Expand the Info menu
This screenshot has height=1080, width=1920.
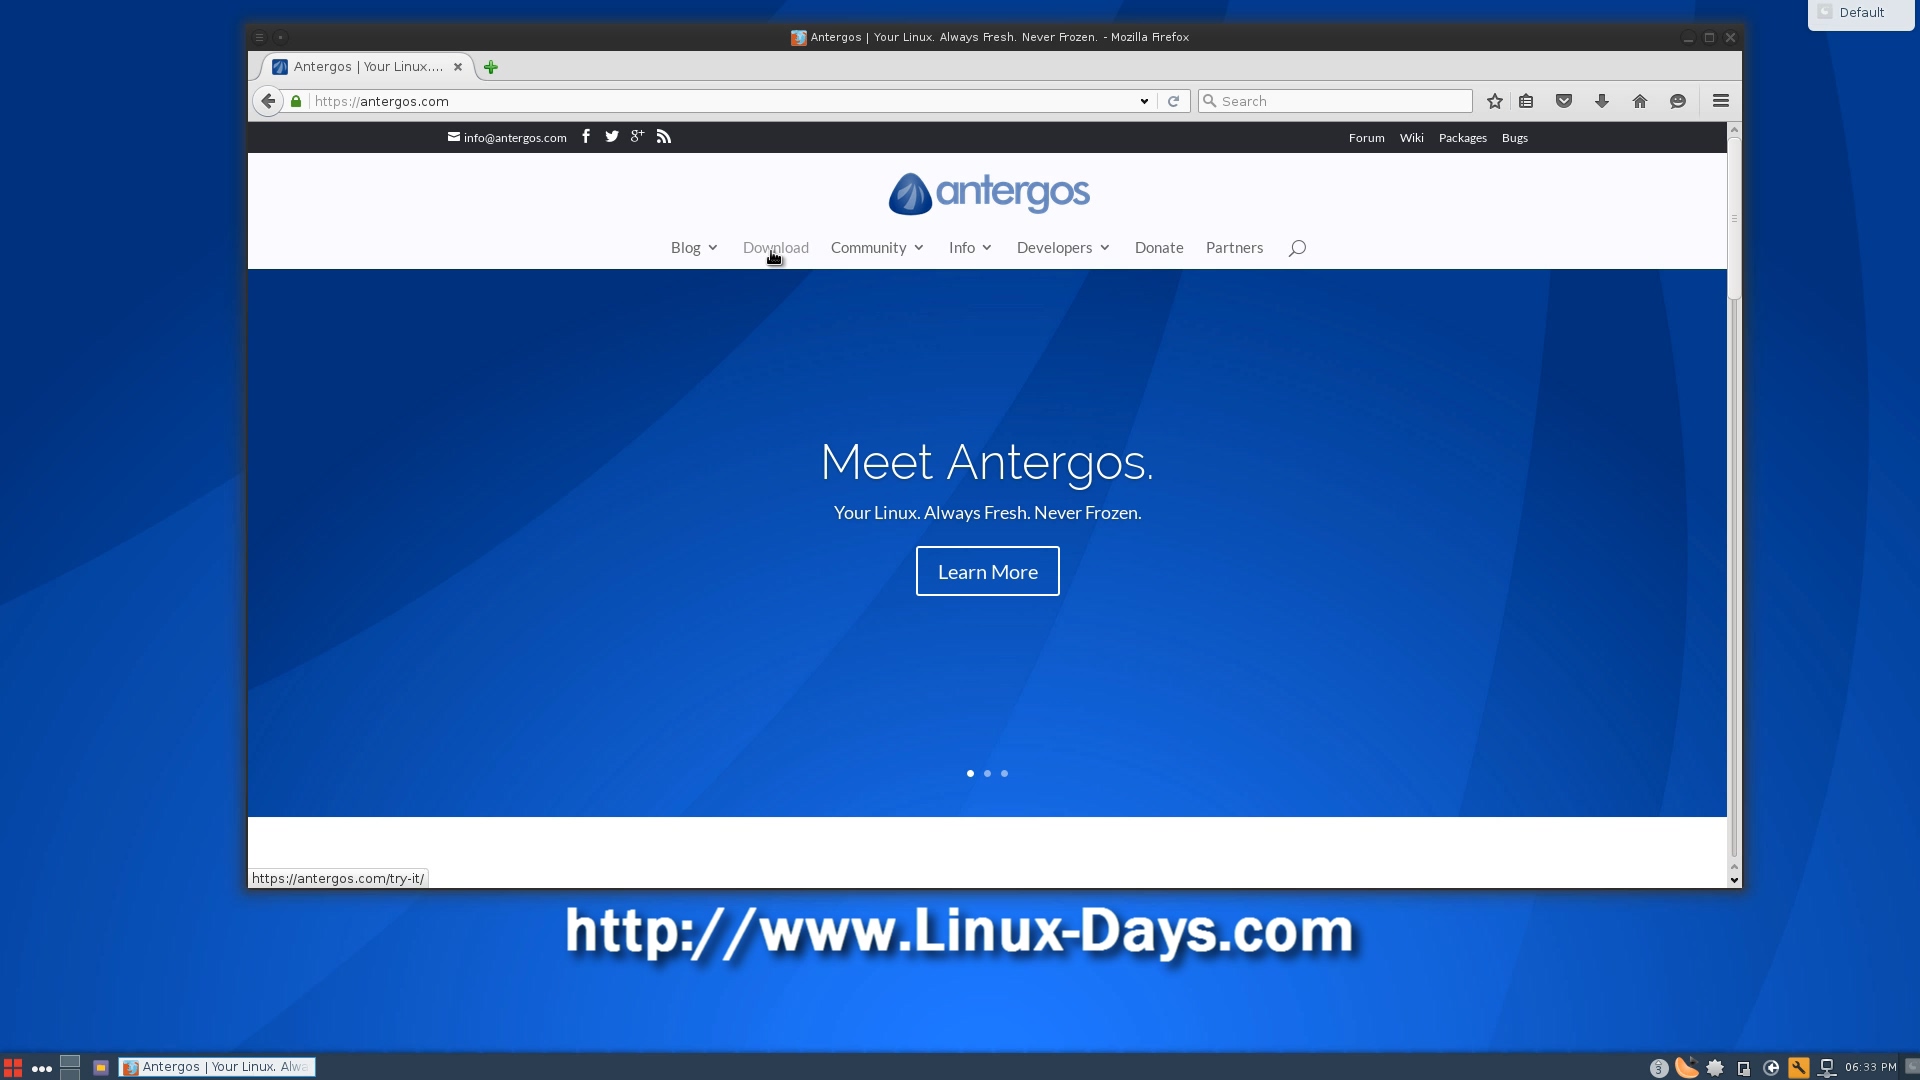click(970, 248)
